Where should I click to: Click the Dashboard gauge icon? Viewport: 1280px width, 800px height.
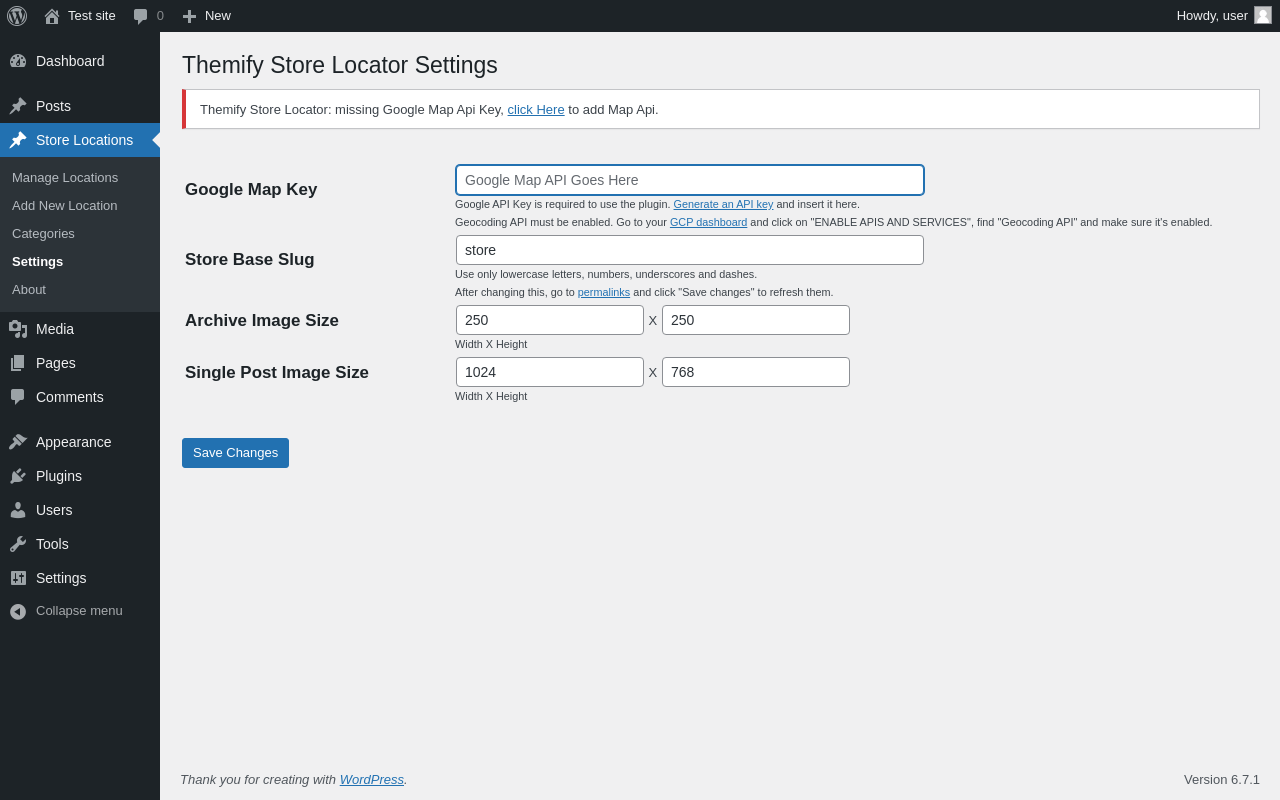point(18,61)
